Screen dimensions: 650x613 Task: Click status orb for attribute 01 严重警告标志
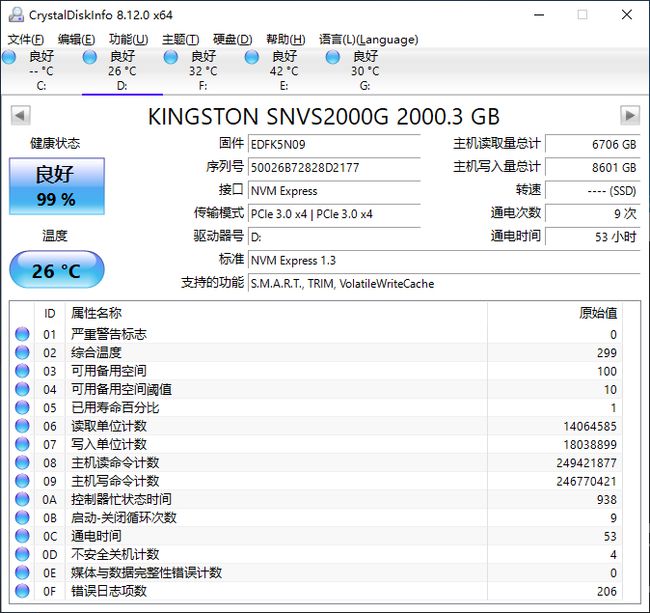[x=22, y=334]
